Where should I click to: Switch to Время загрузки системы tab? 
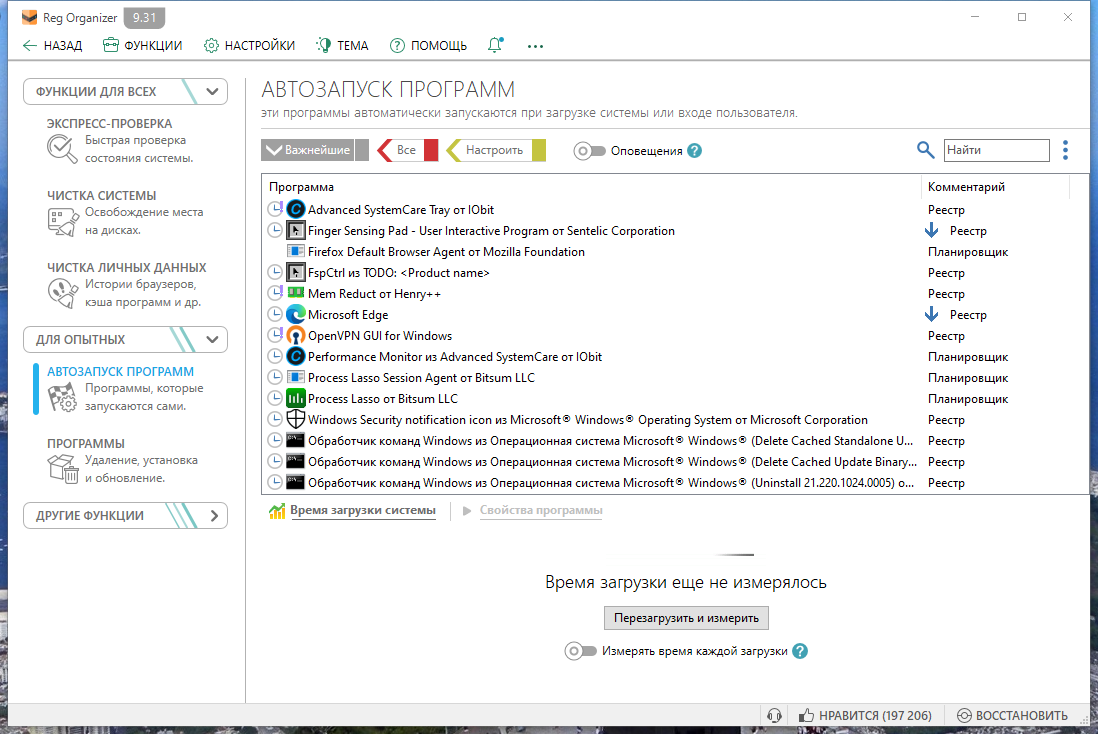[x=363, y=511]
